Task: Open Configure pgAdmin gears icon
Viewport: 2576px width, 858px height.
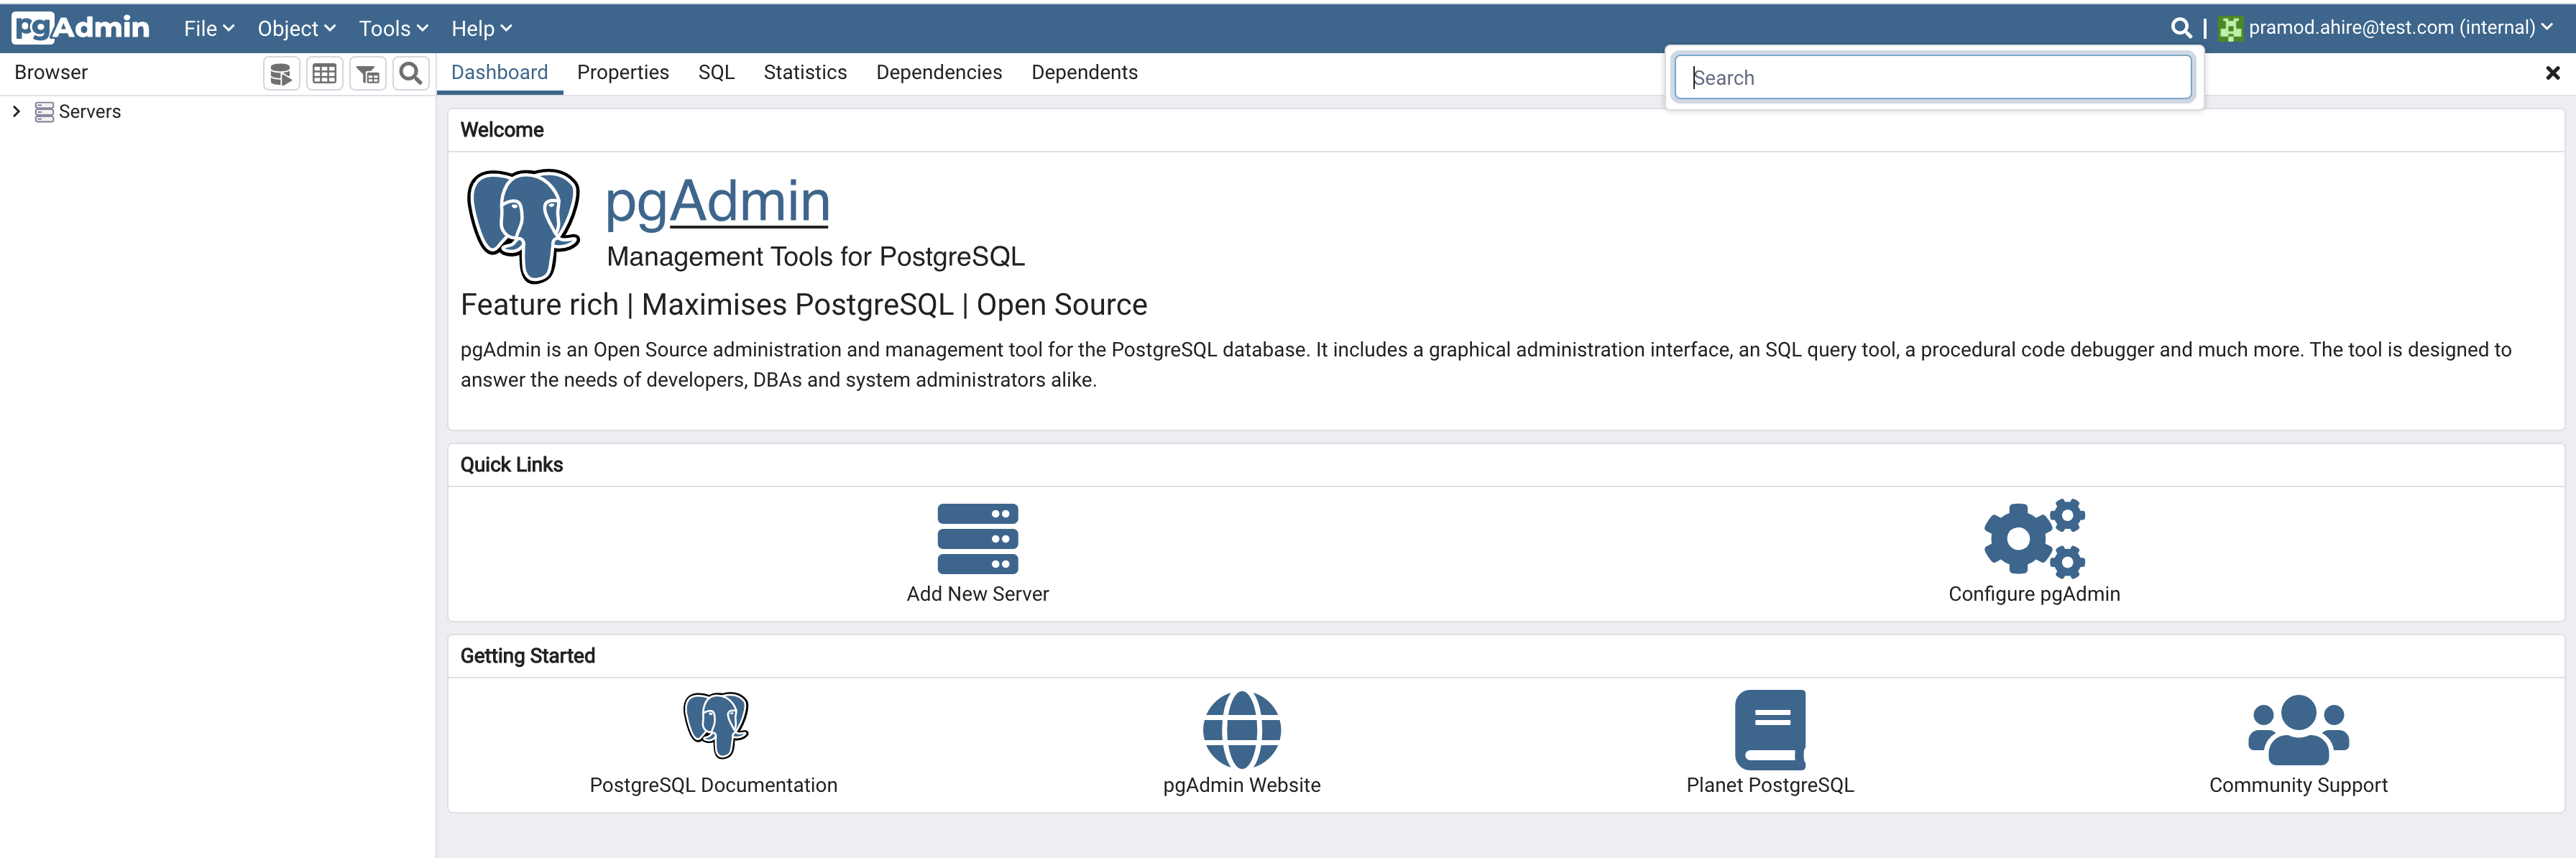Action: click(x=2033, y=538)
